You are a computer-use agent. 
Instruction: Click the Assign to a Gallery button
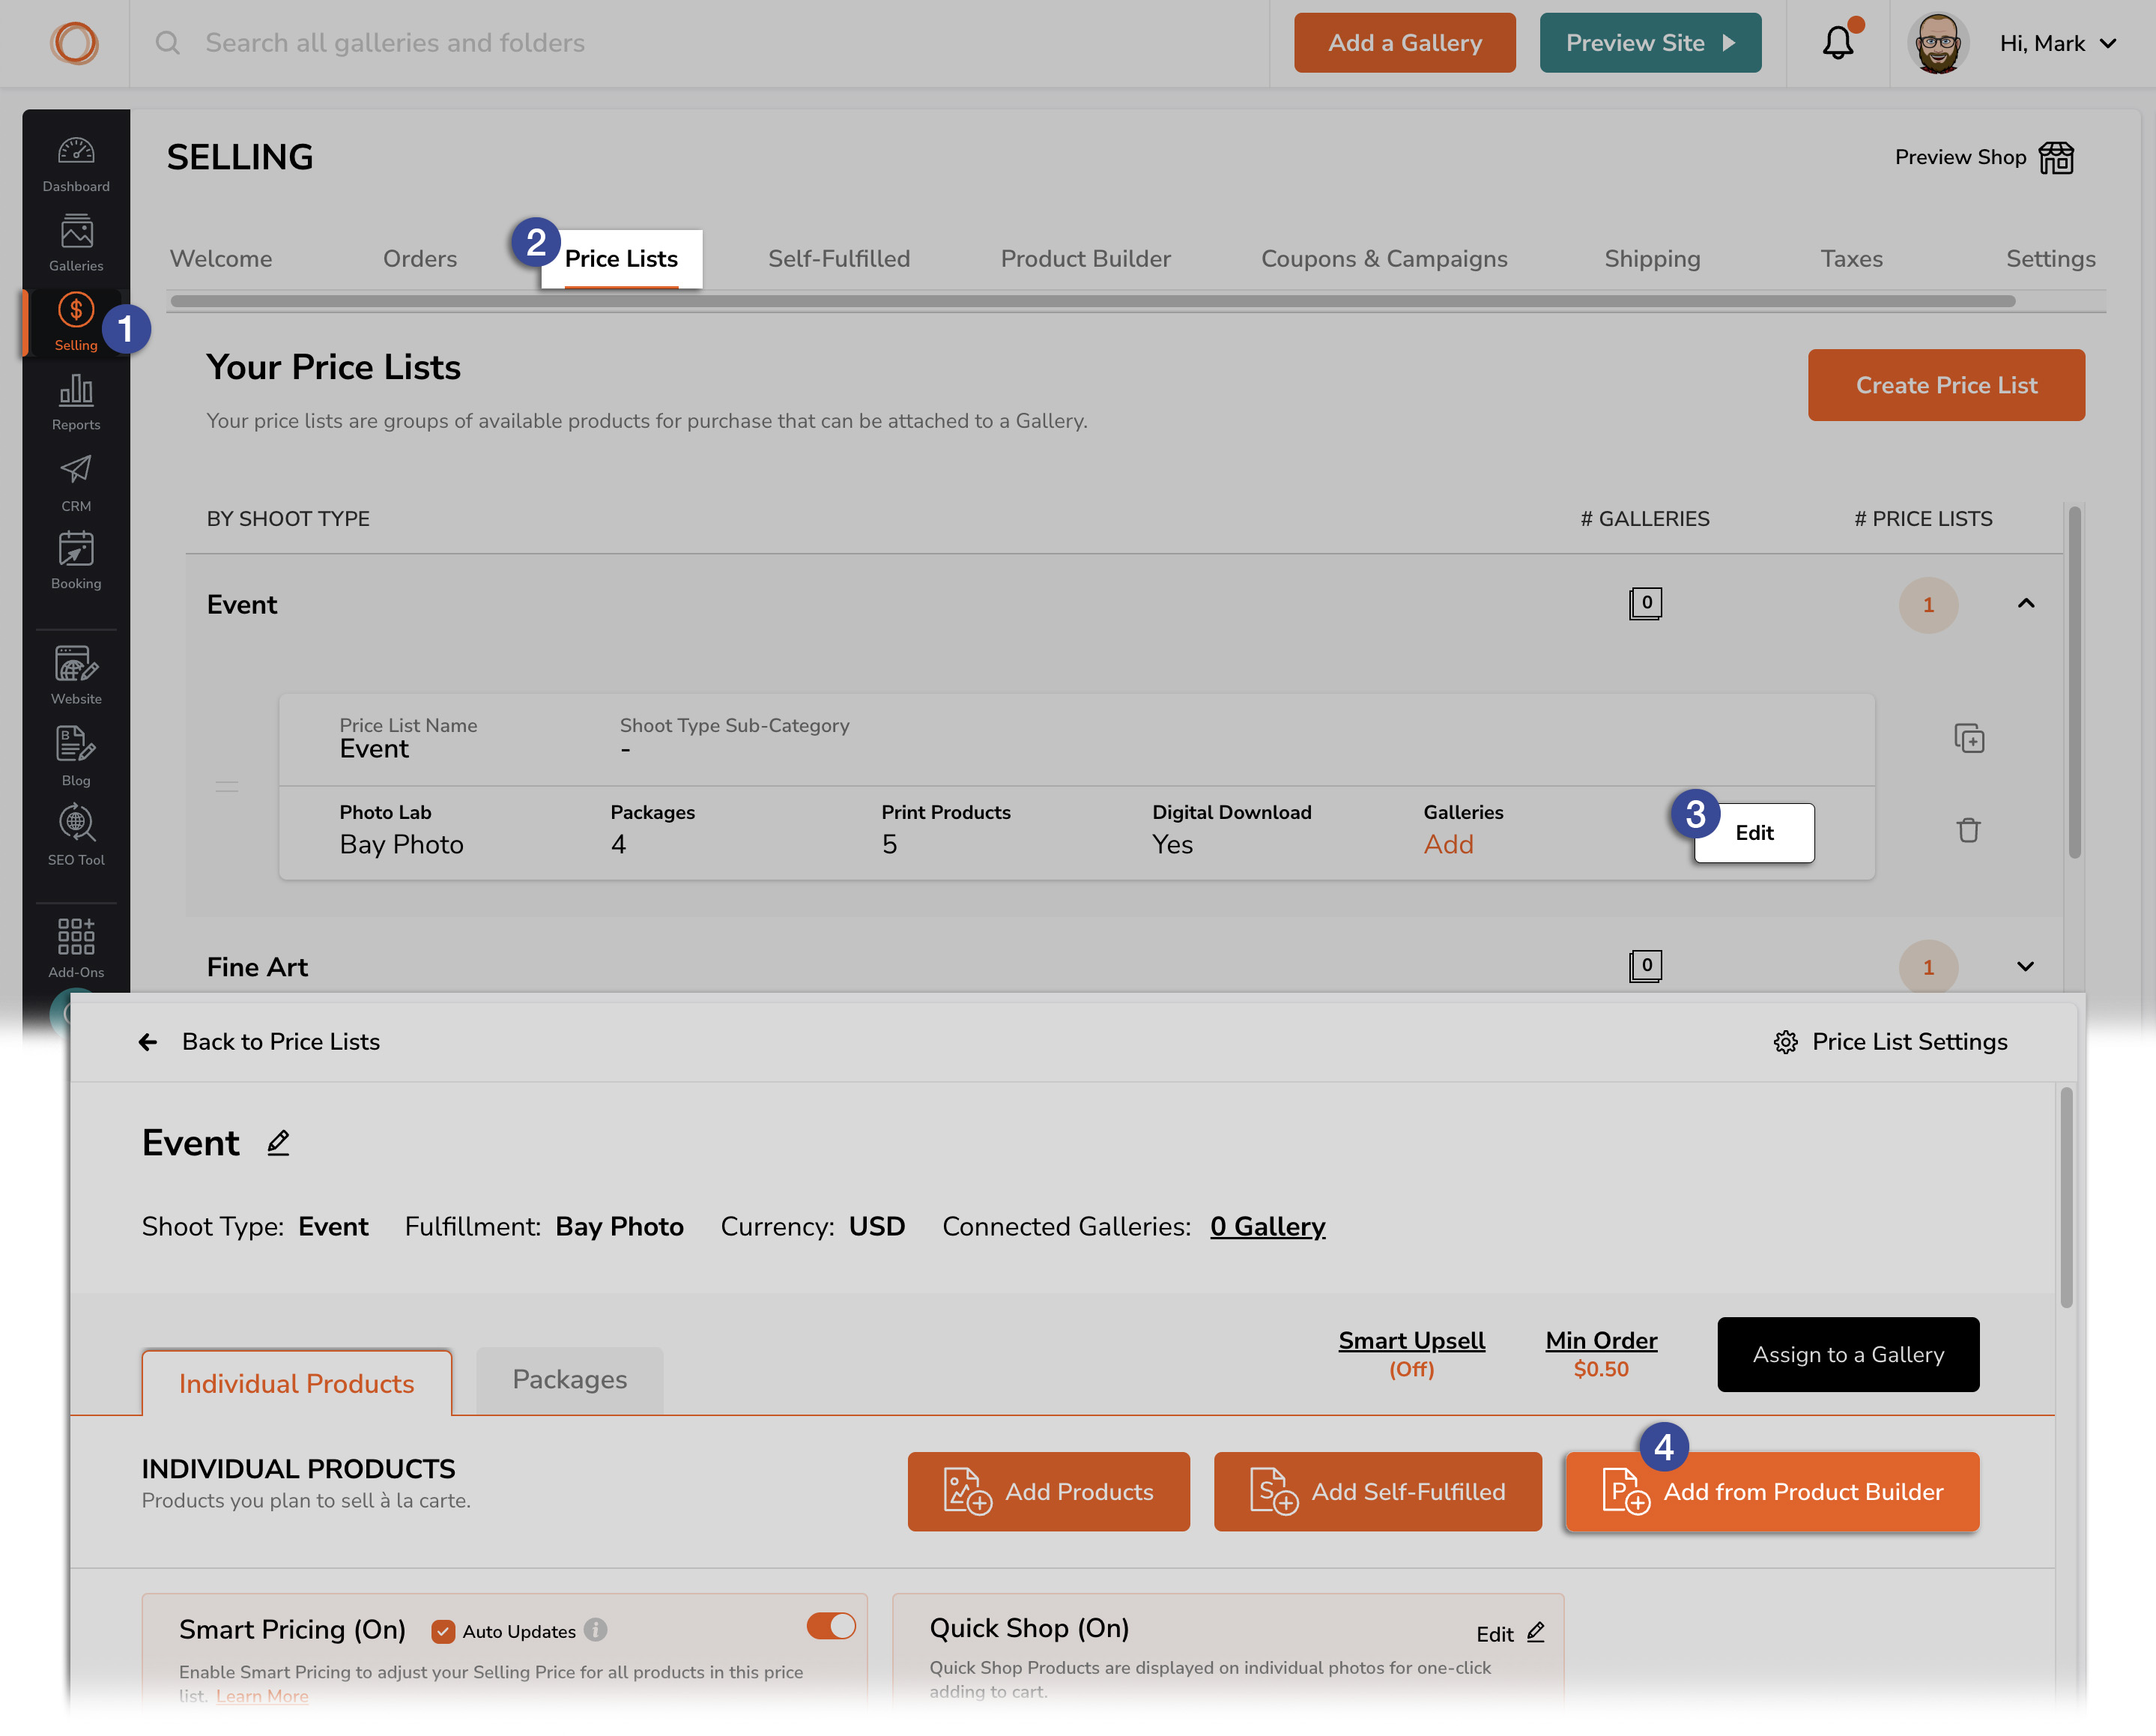[1848, 1354]
